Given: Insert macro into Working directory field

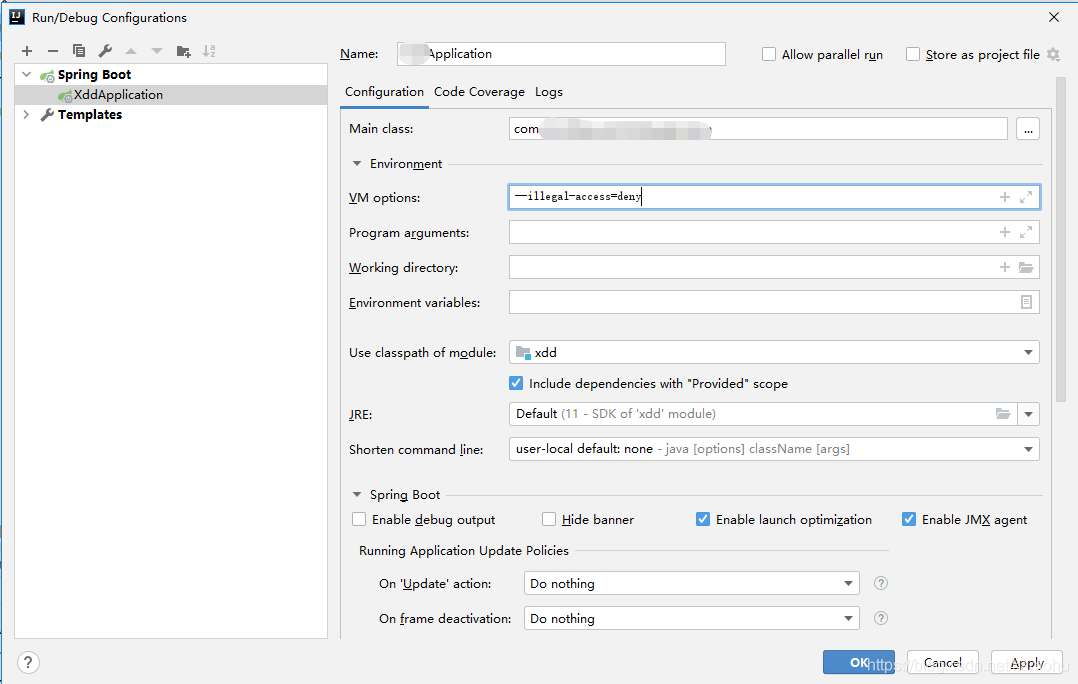Looking at the screenshot, I should (1004, 267).
